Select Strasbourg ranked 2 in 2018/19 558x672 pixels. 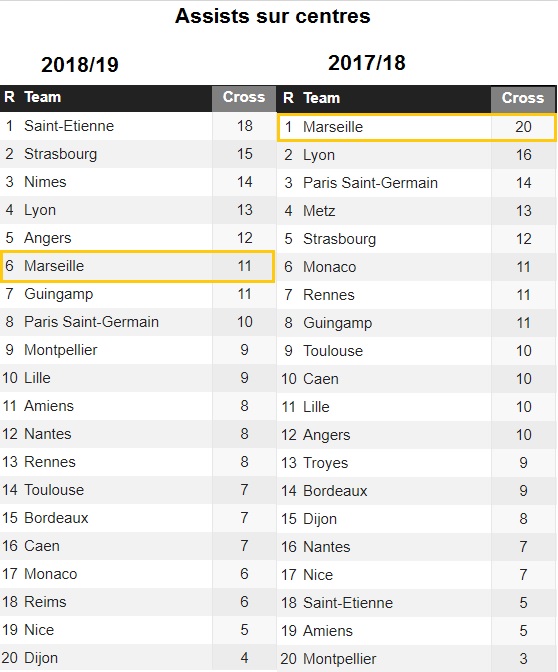(x=60, y=154)
